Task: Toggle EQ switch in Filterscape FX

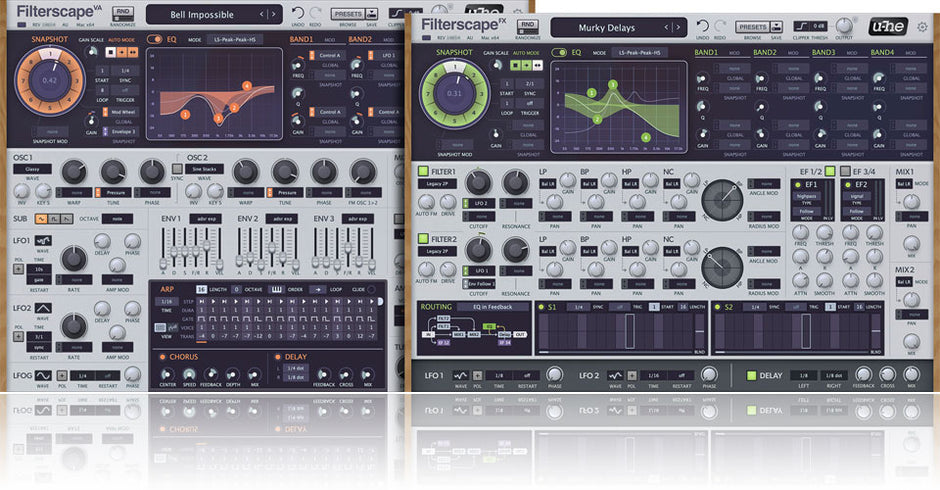Action: (x=559, y=52)
